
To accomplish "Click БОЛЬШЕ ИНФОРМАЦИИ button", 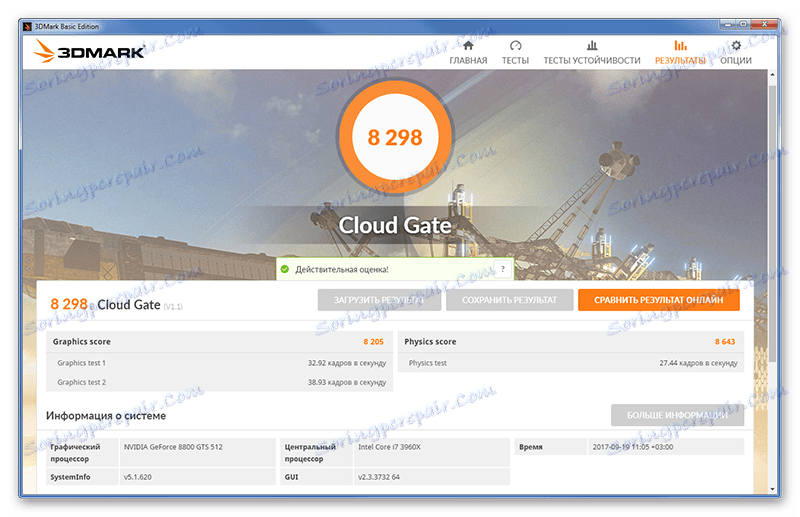I will click(x=678, y=415).
